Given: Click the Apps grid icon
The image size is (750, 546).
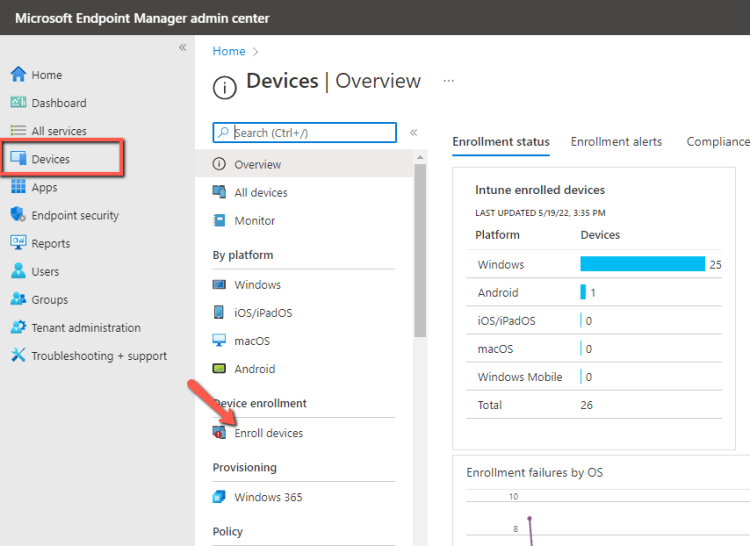Looking at the screenshot, I should coord(18,186).
